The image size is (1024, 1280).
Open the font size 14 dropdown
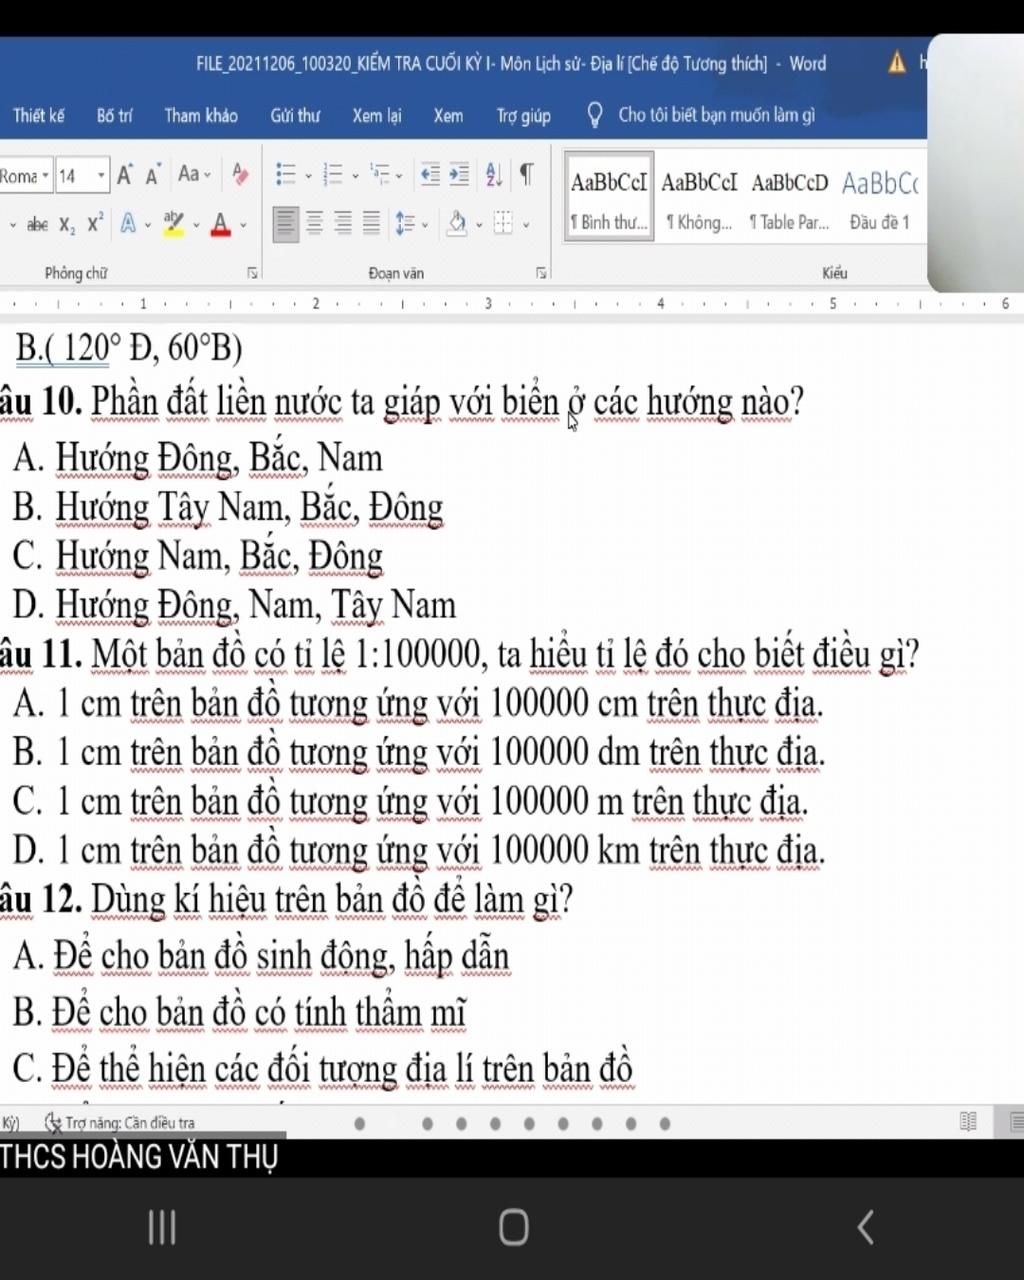(x=101, y=177)
